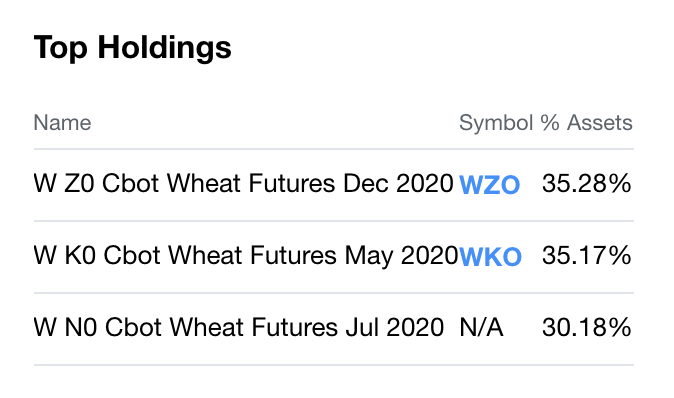The height and width of the screenshot is (398, 674).
Task: Click divider between Dec 2020 and May 2020 rows
Action: click(334, 221)
